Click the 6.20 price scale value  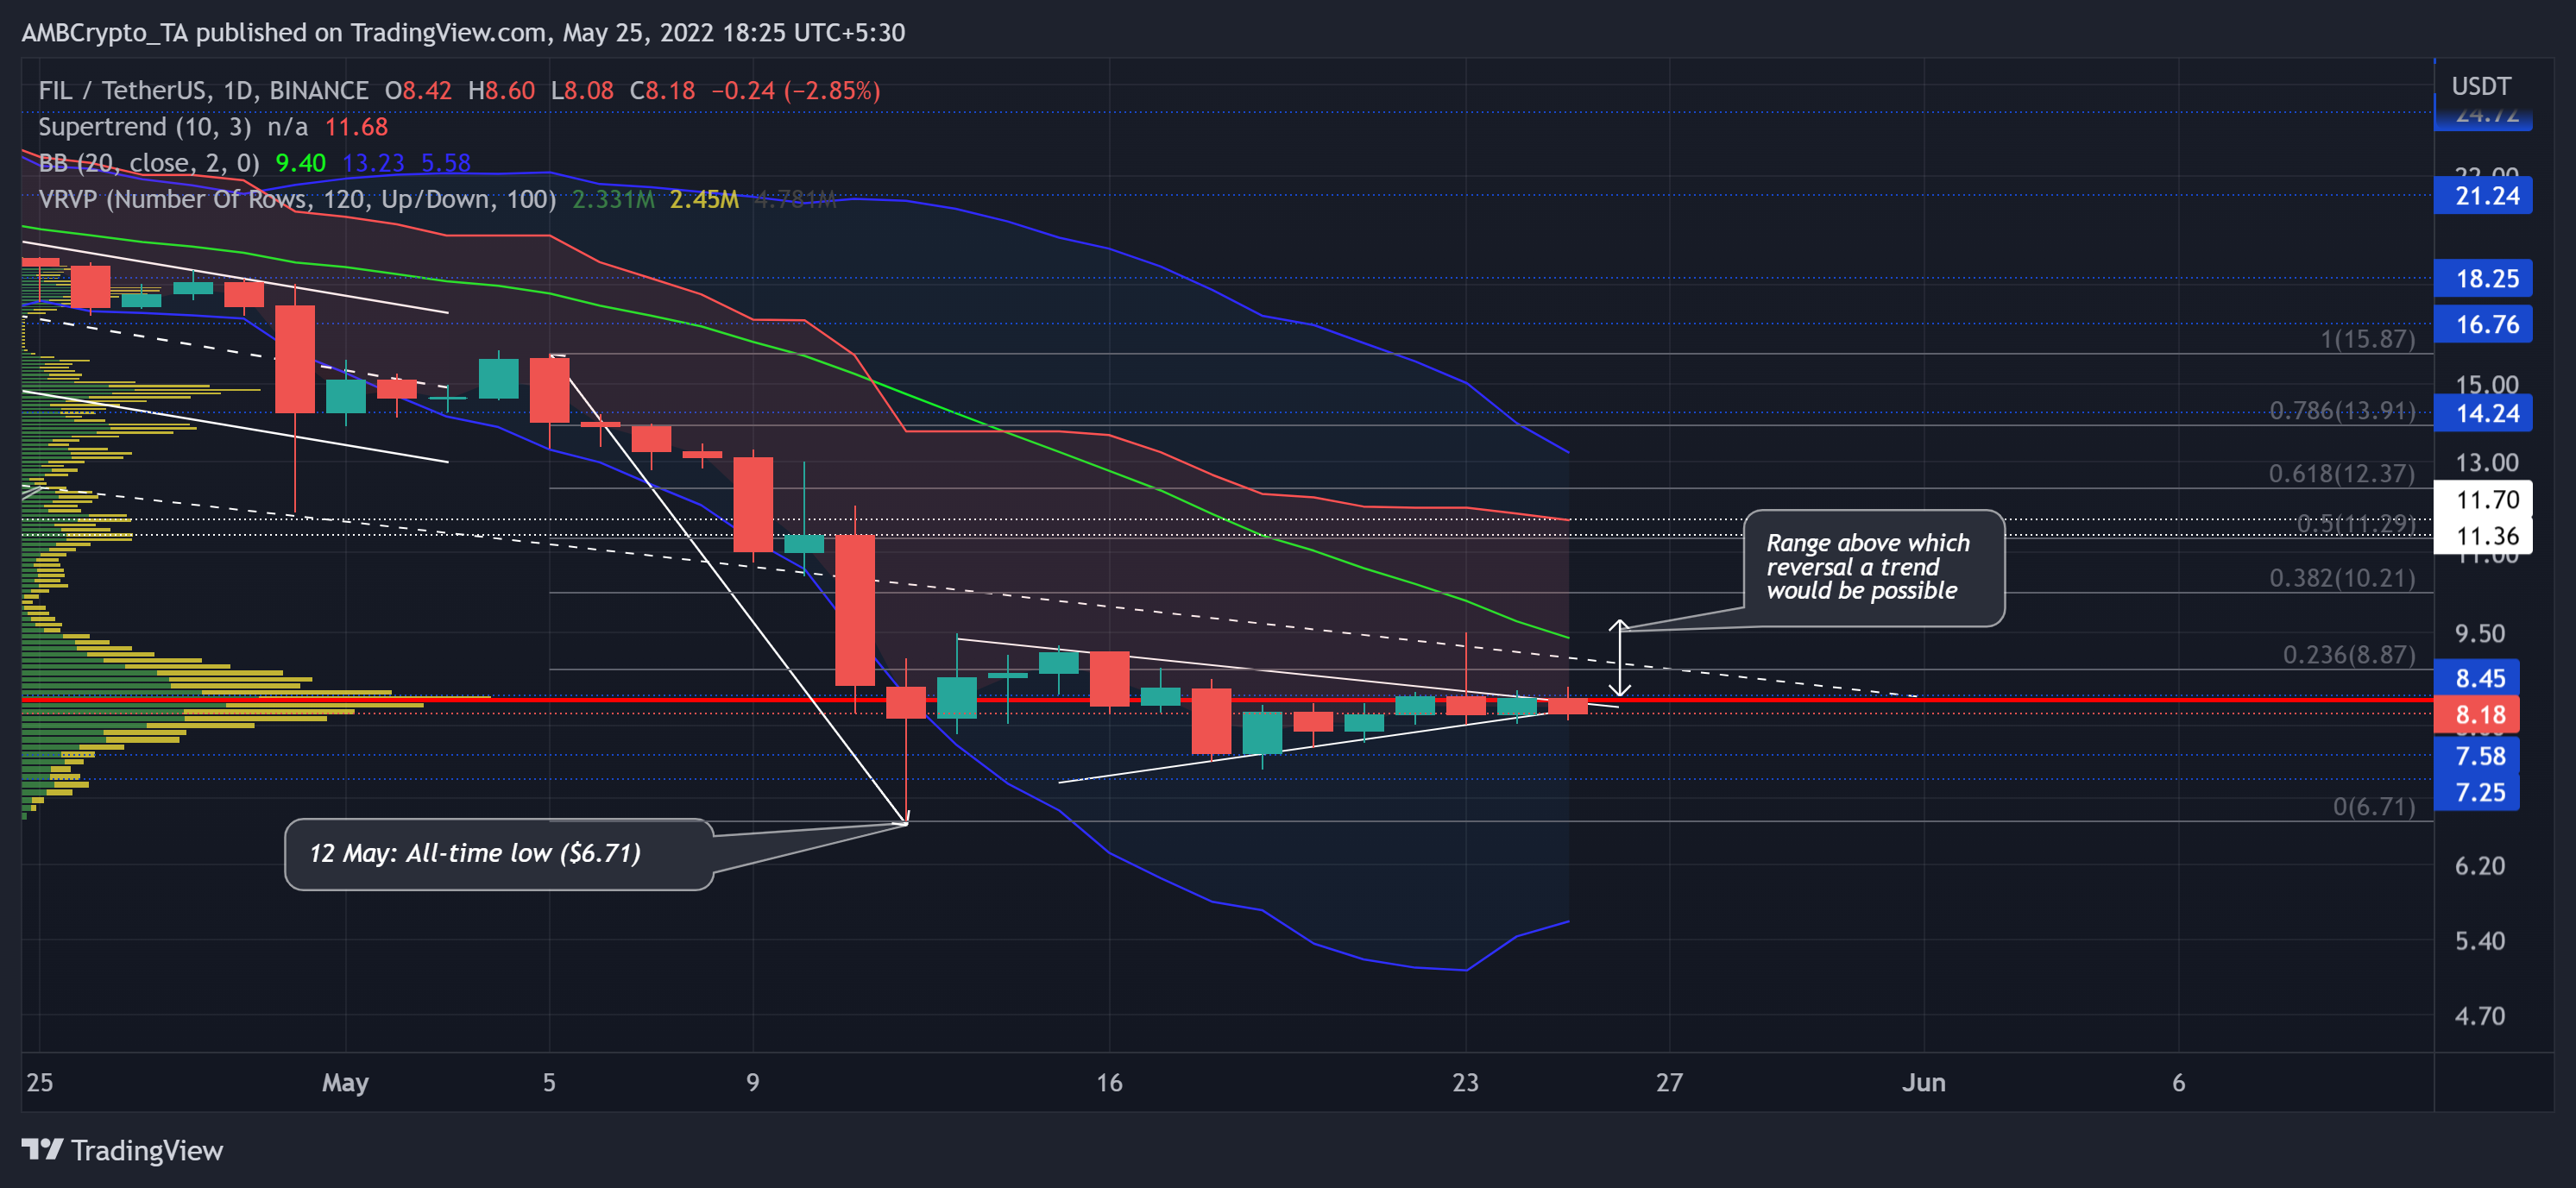point(2480,865)
